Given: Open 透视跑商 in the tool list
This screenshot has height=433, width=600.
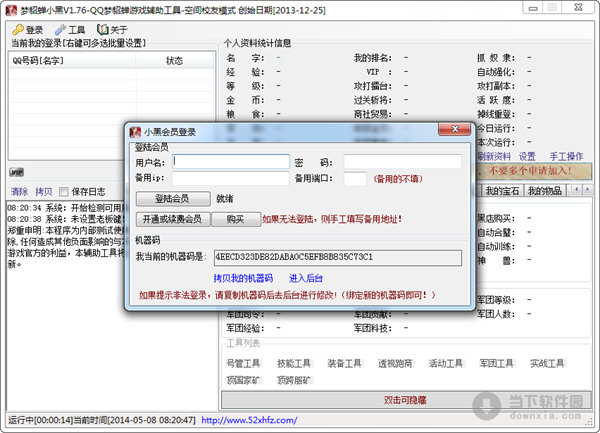Looking at the screenshot, I should [395, 363].
